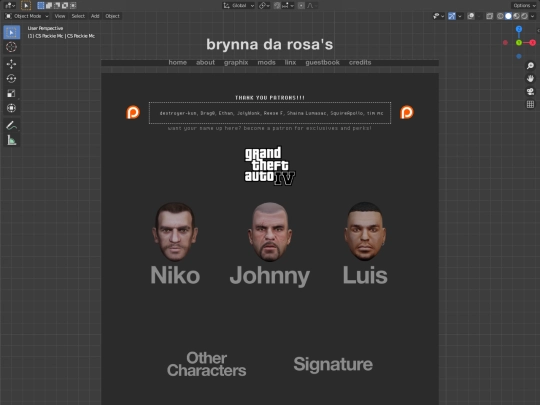Open the snapping options dropdown
Image resolution: width=540 pixels, height=405 pixels.
(287, 6)
